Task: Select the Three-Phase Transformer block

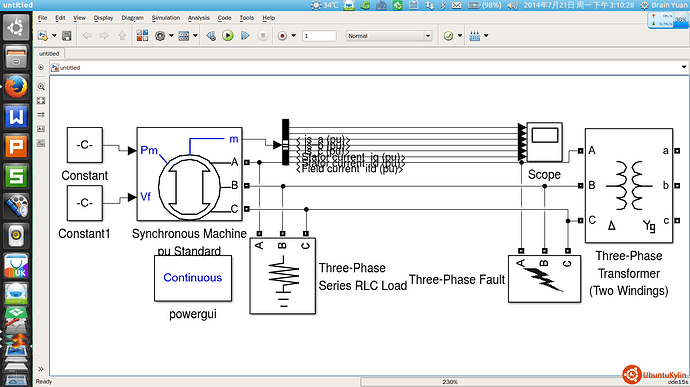Action: pos(629,185)
